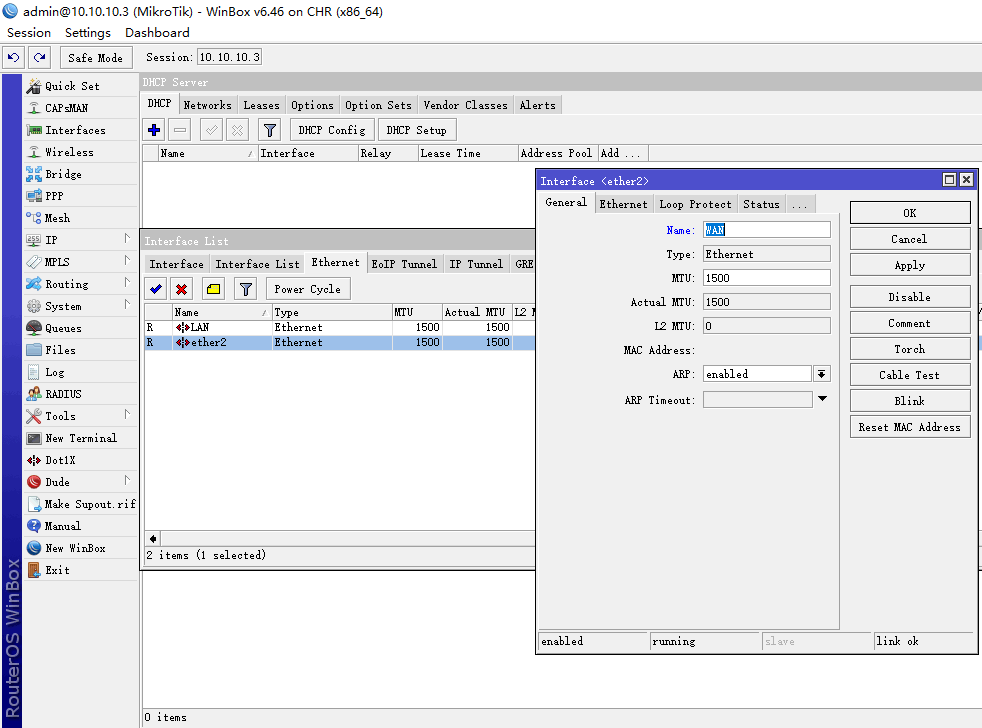Click the Torch button
This screenshot has height=728, width=982.
[x=909, y=349]
